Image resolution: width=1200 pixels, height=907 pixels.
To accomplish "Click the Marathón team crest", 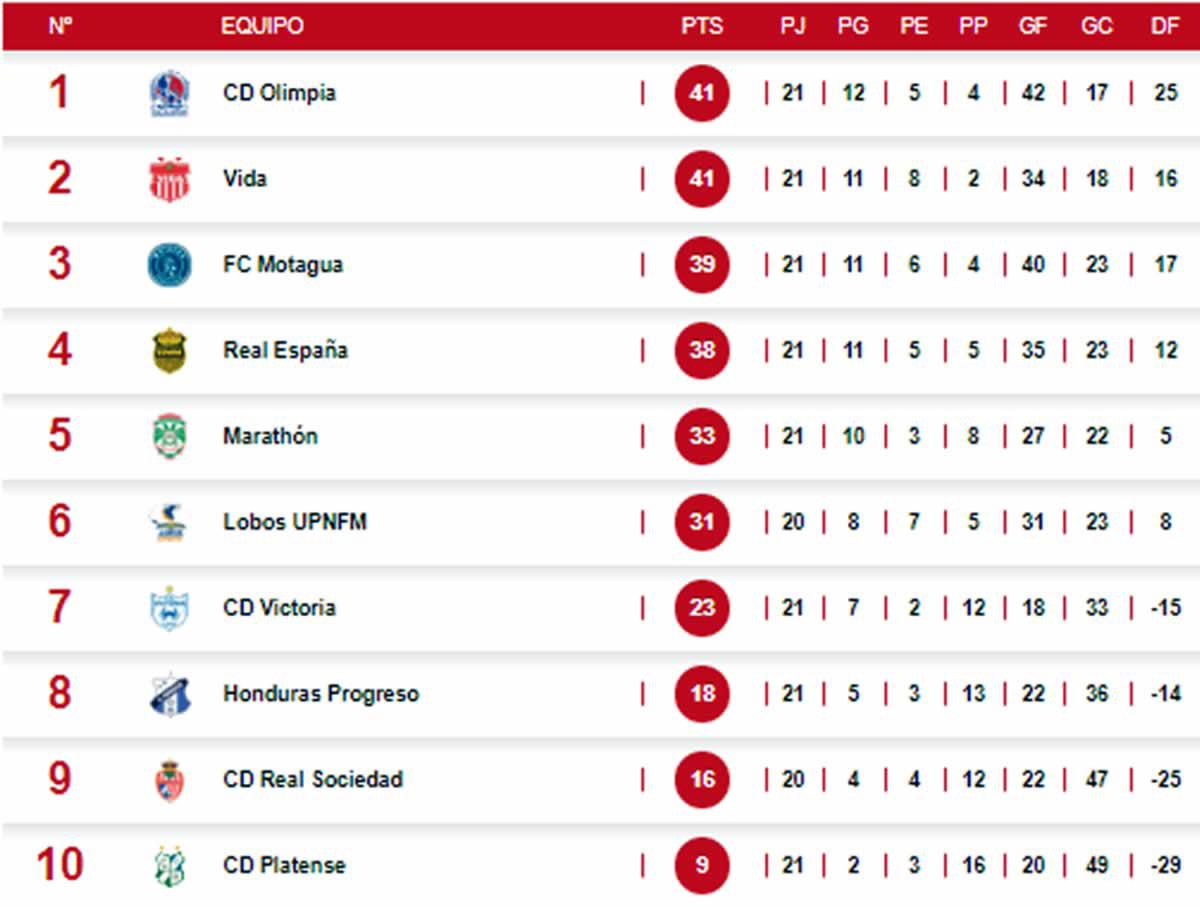I will pos(169,437).
